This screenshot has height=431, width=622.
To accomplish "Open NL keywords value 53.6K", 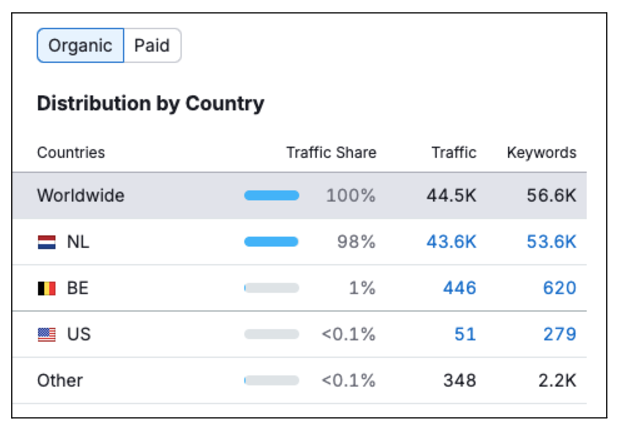I will point(551,242).
